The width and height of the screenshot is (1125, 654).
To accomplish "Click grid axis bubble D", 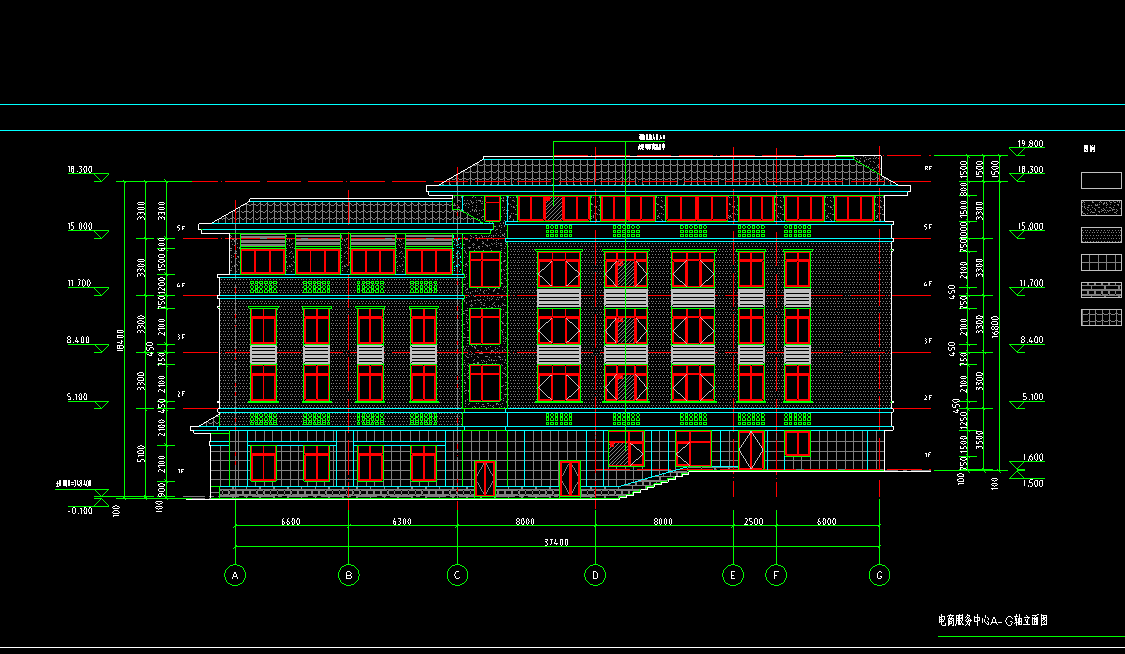I will (x=595, y=575).
